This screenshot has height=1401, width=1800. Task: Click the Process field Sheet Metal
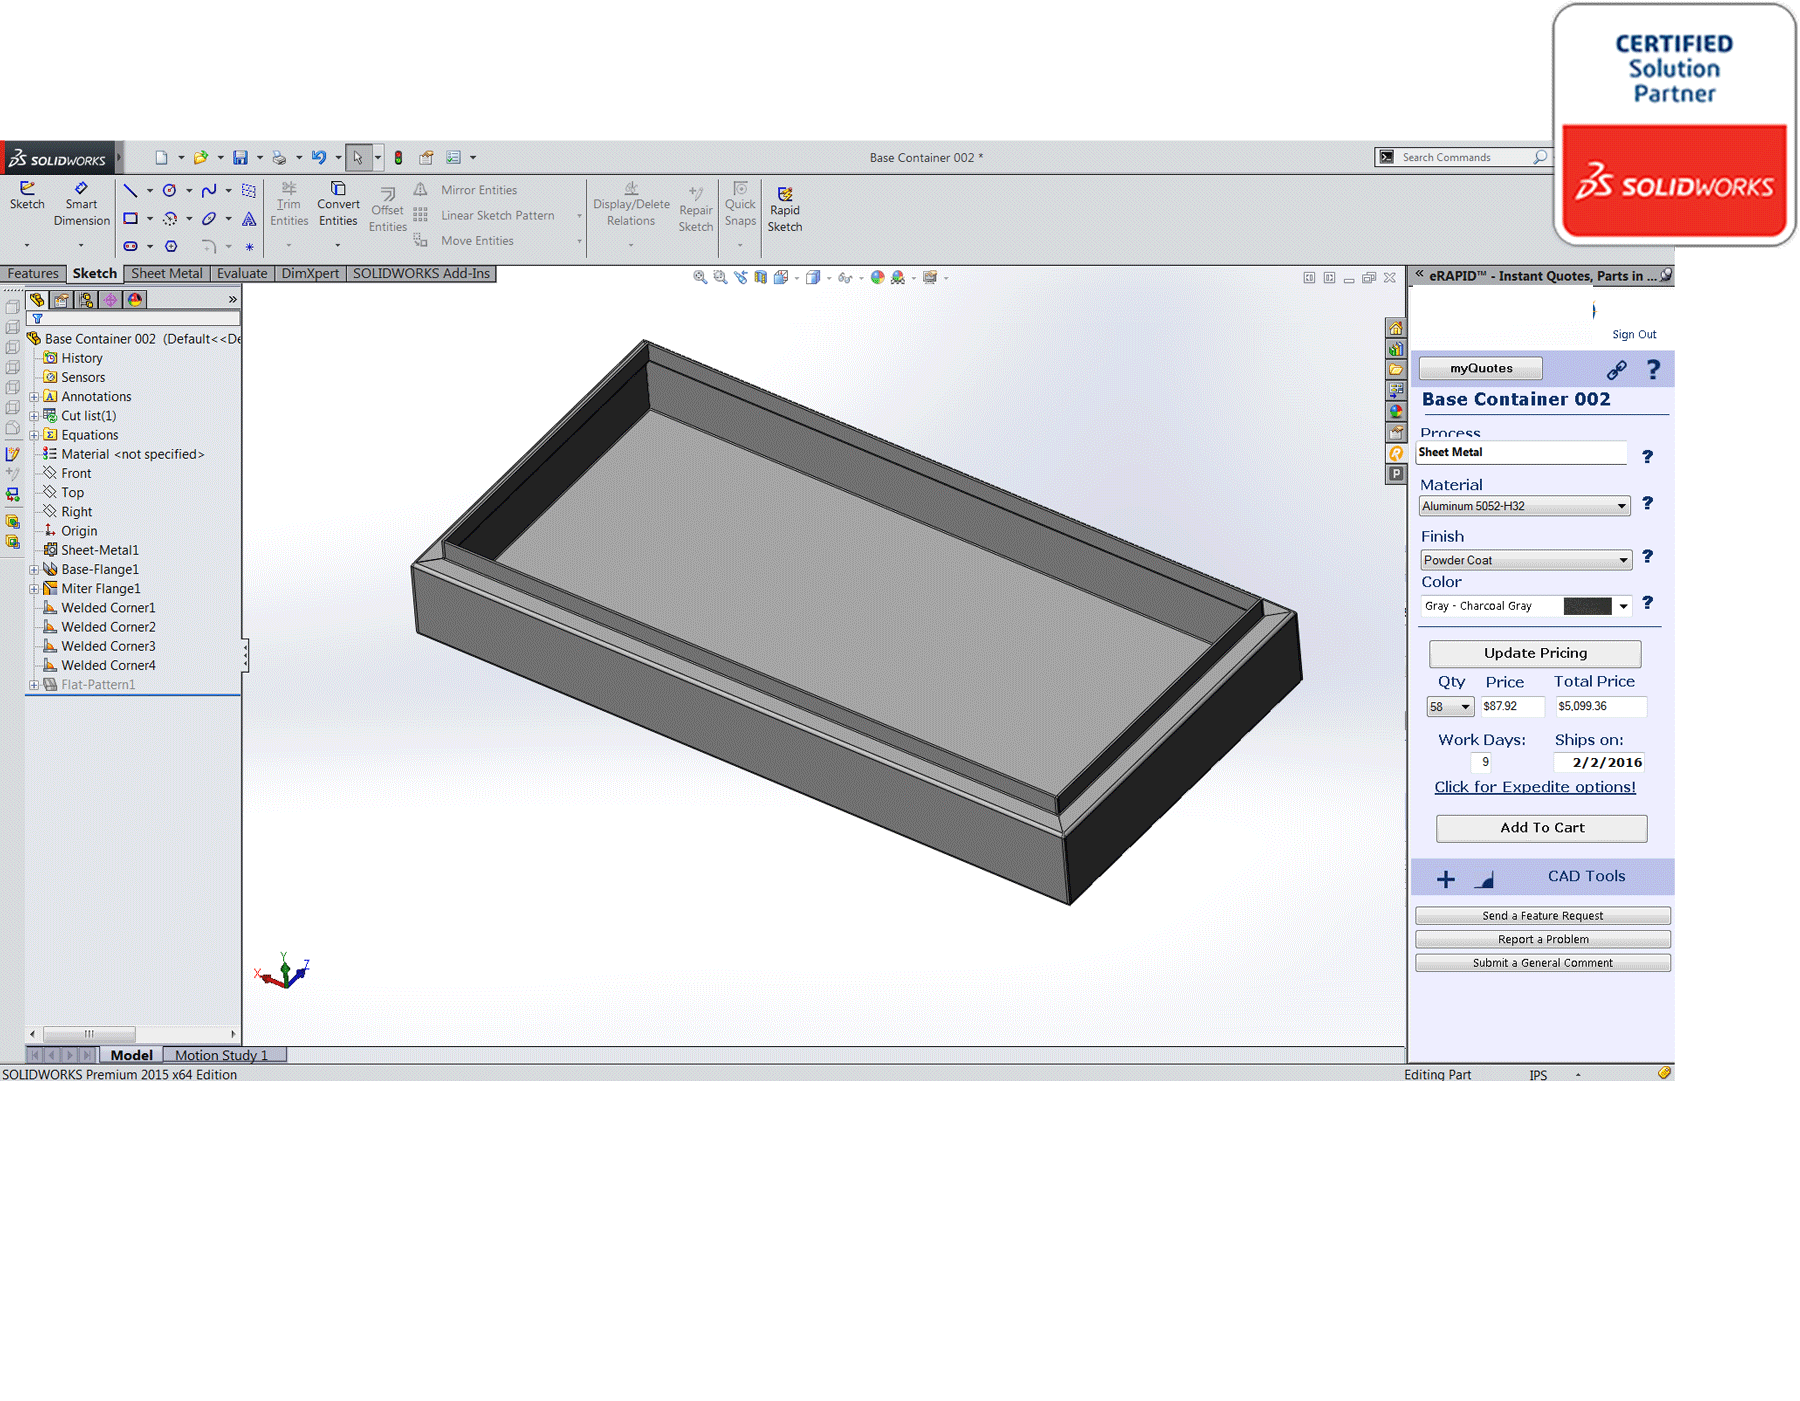point(1521,452)
